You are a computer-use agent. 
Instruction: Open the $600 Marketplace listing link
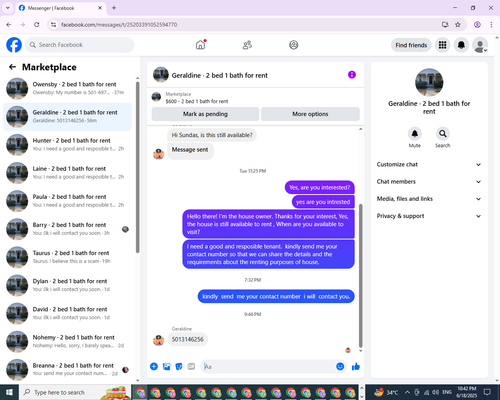point(197,101)
